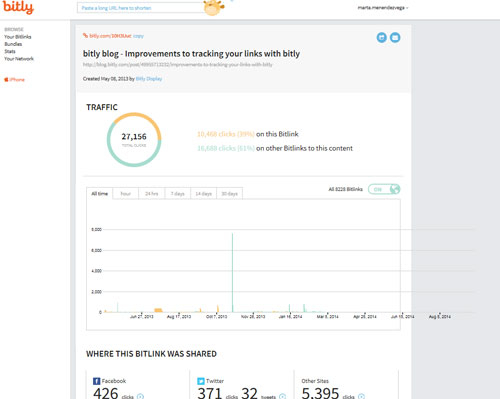
Task: Switch to the 24 hrs tab
Action: (152, 193)
